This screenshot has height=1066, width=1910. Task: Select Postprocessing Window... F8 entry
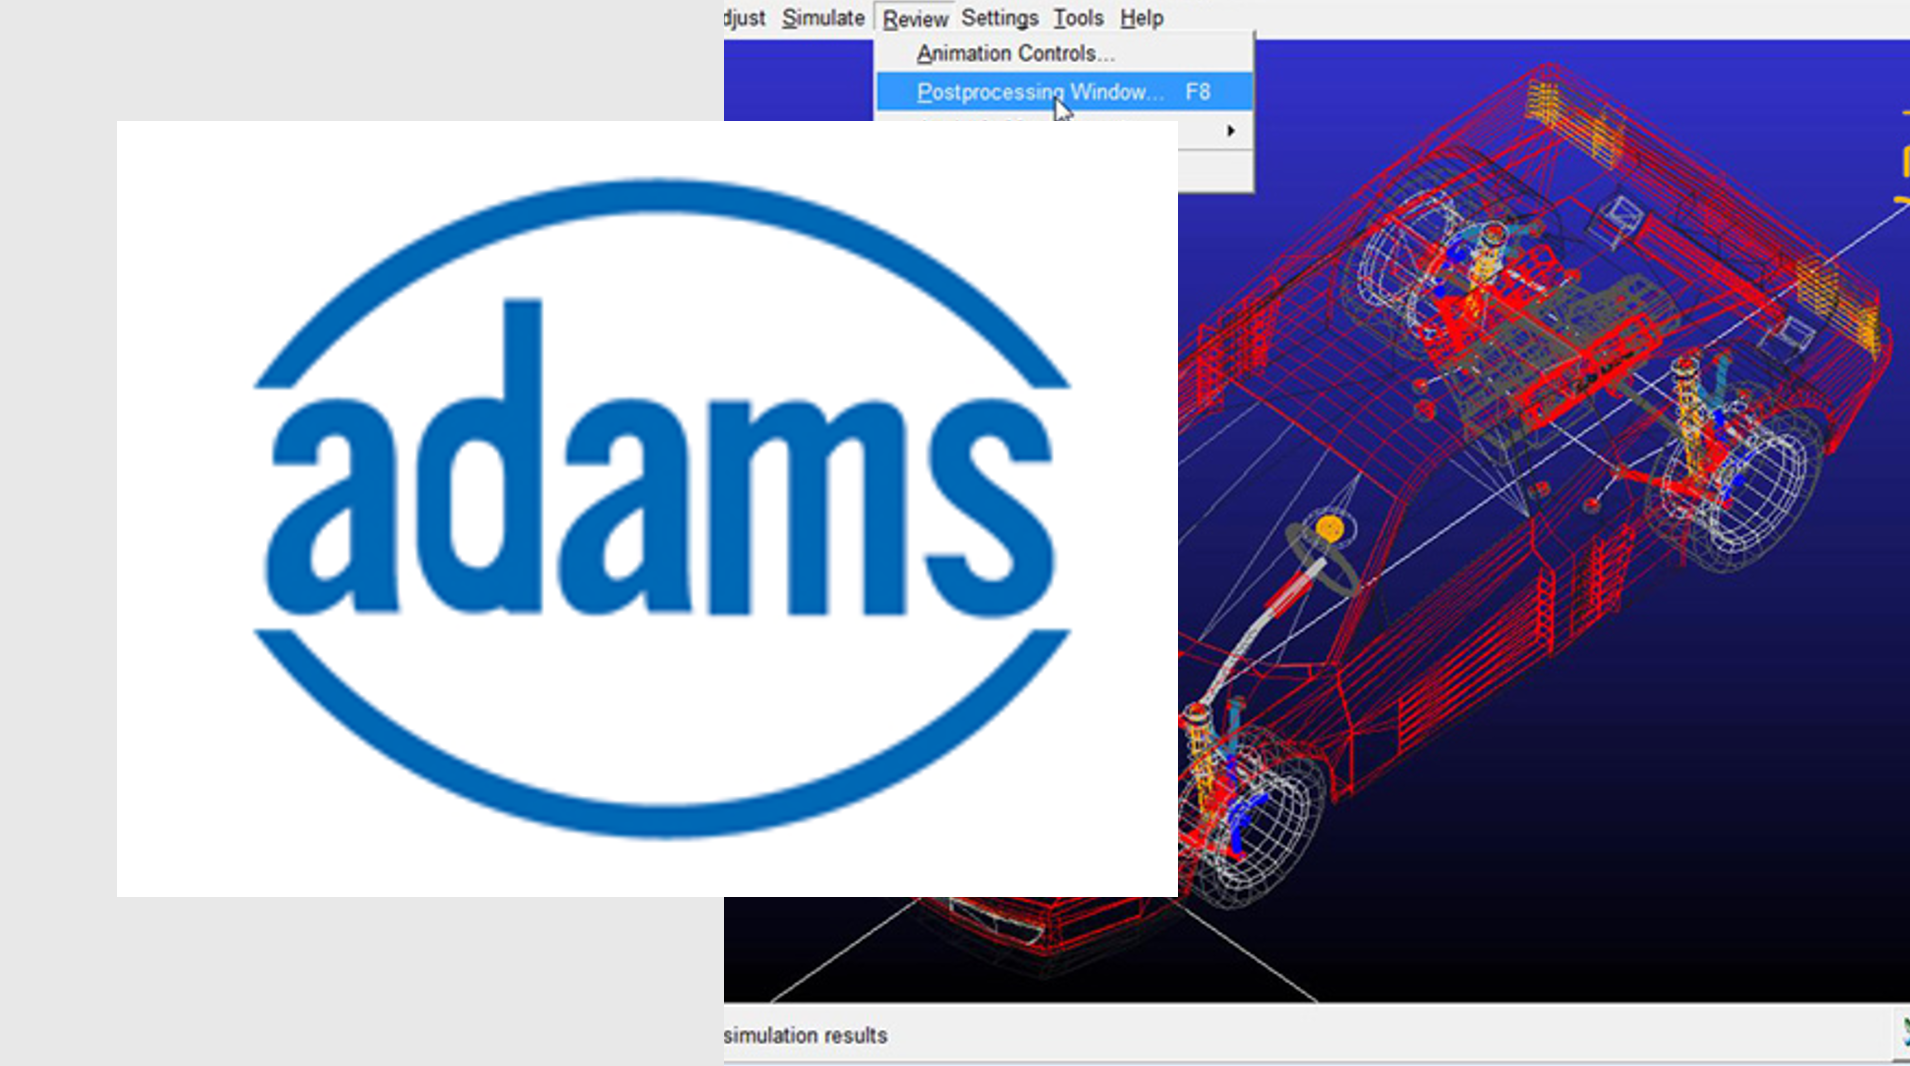1064,92
